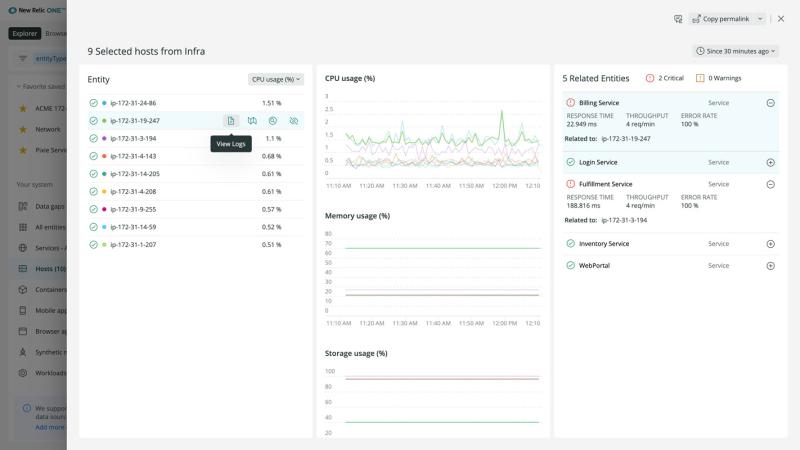Hide ip-172-31-19-247 with the crossed-eye icon
Screen dimensions: 800x450
pos(294,121)
